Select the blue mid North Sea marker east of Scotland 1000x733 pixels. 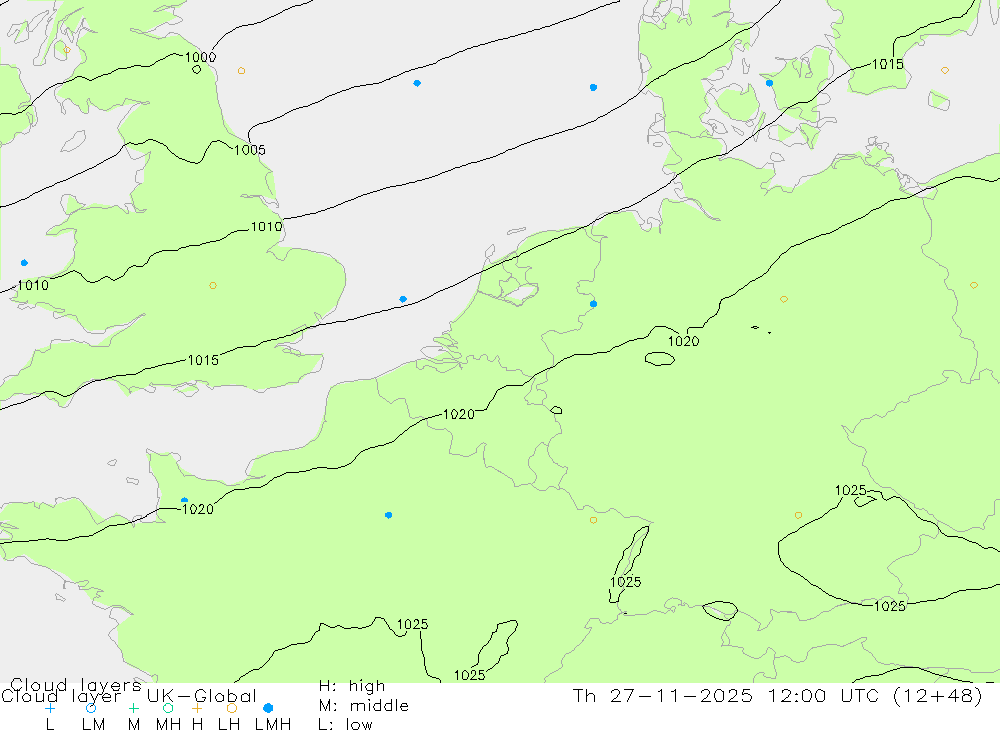click(x=416, y=83)
